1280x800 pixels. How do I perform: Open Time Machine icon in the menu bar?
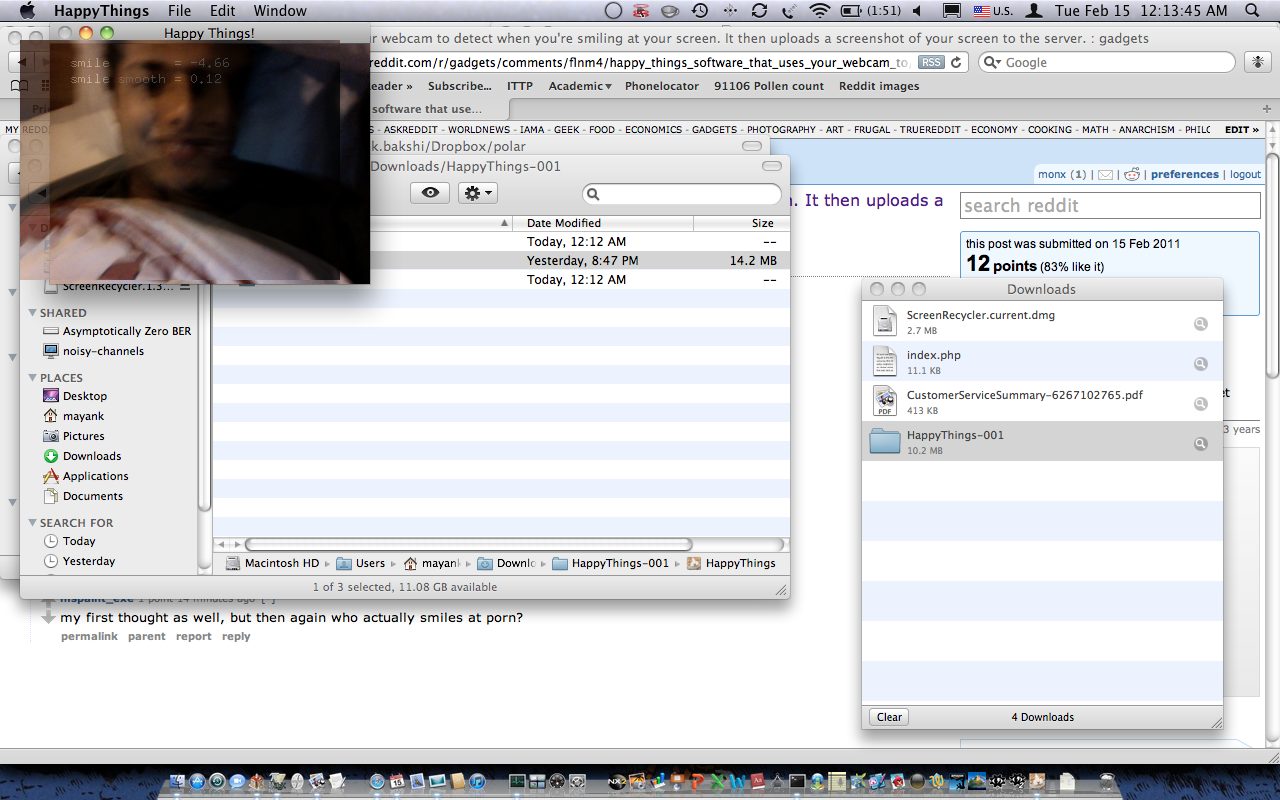[x=700, y=11]
